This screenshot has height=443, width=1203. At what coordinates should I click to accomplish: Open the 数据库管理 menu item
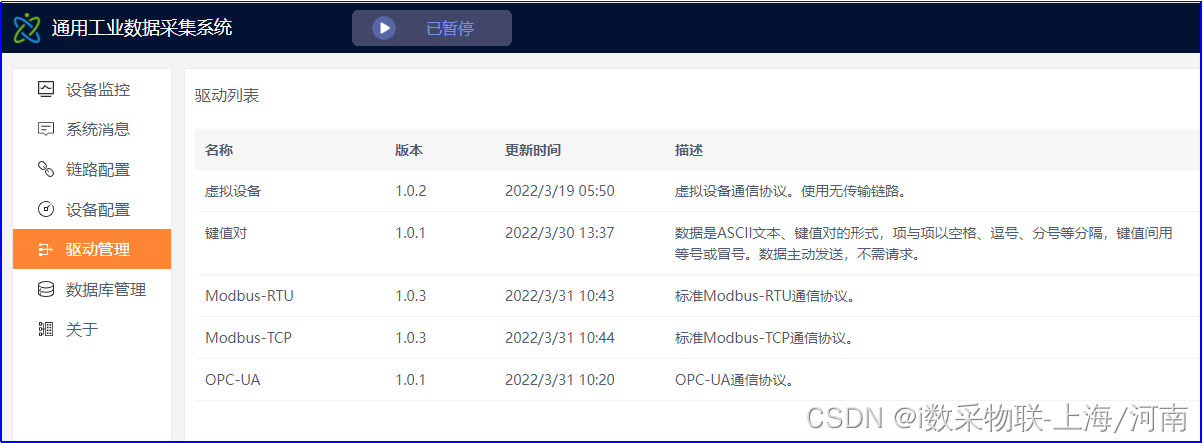point(92,289)
